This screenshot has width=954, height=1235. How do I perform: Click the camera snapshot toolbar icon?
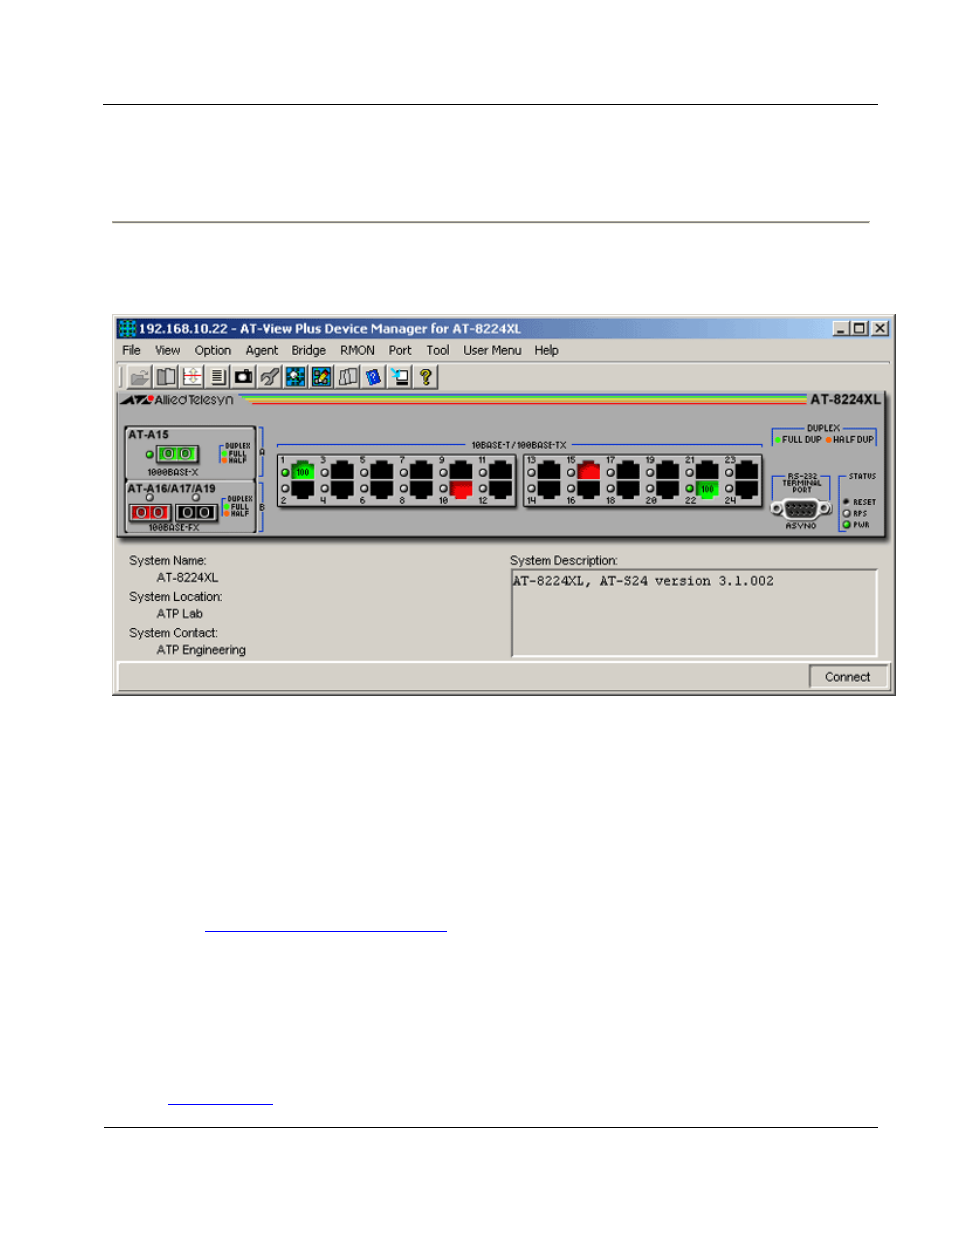point(243,377)
